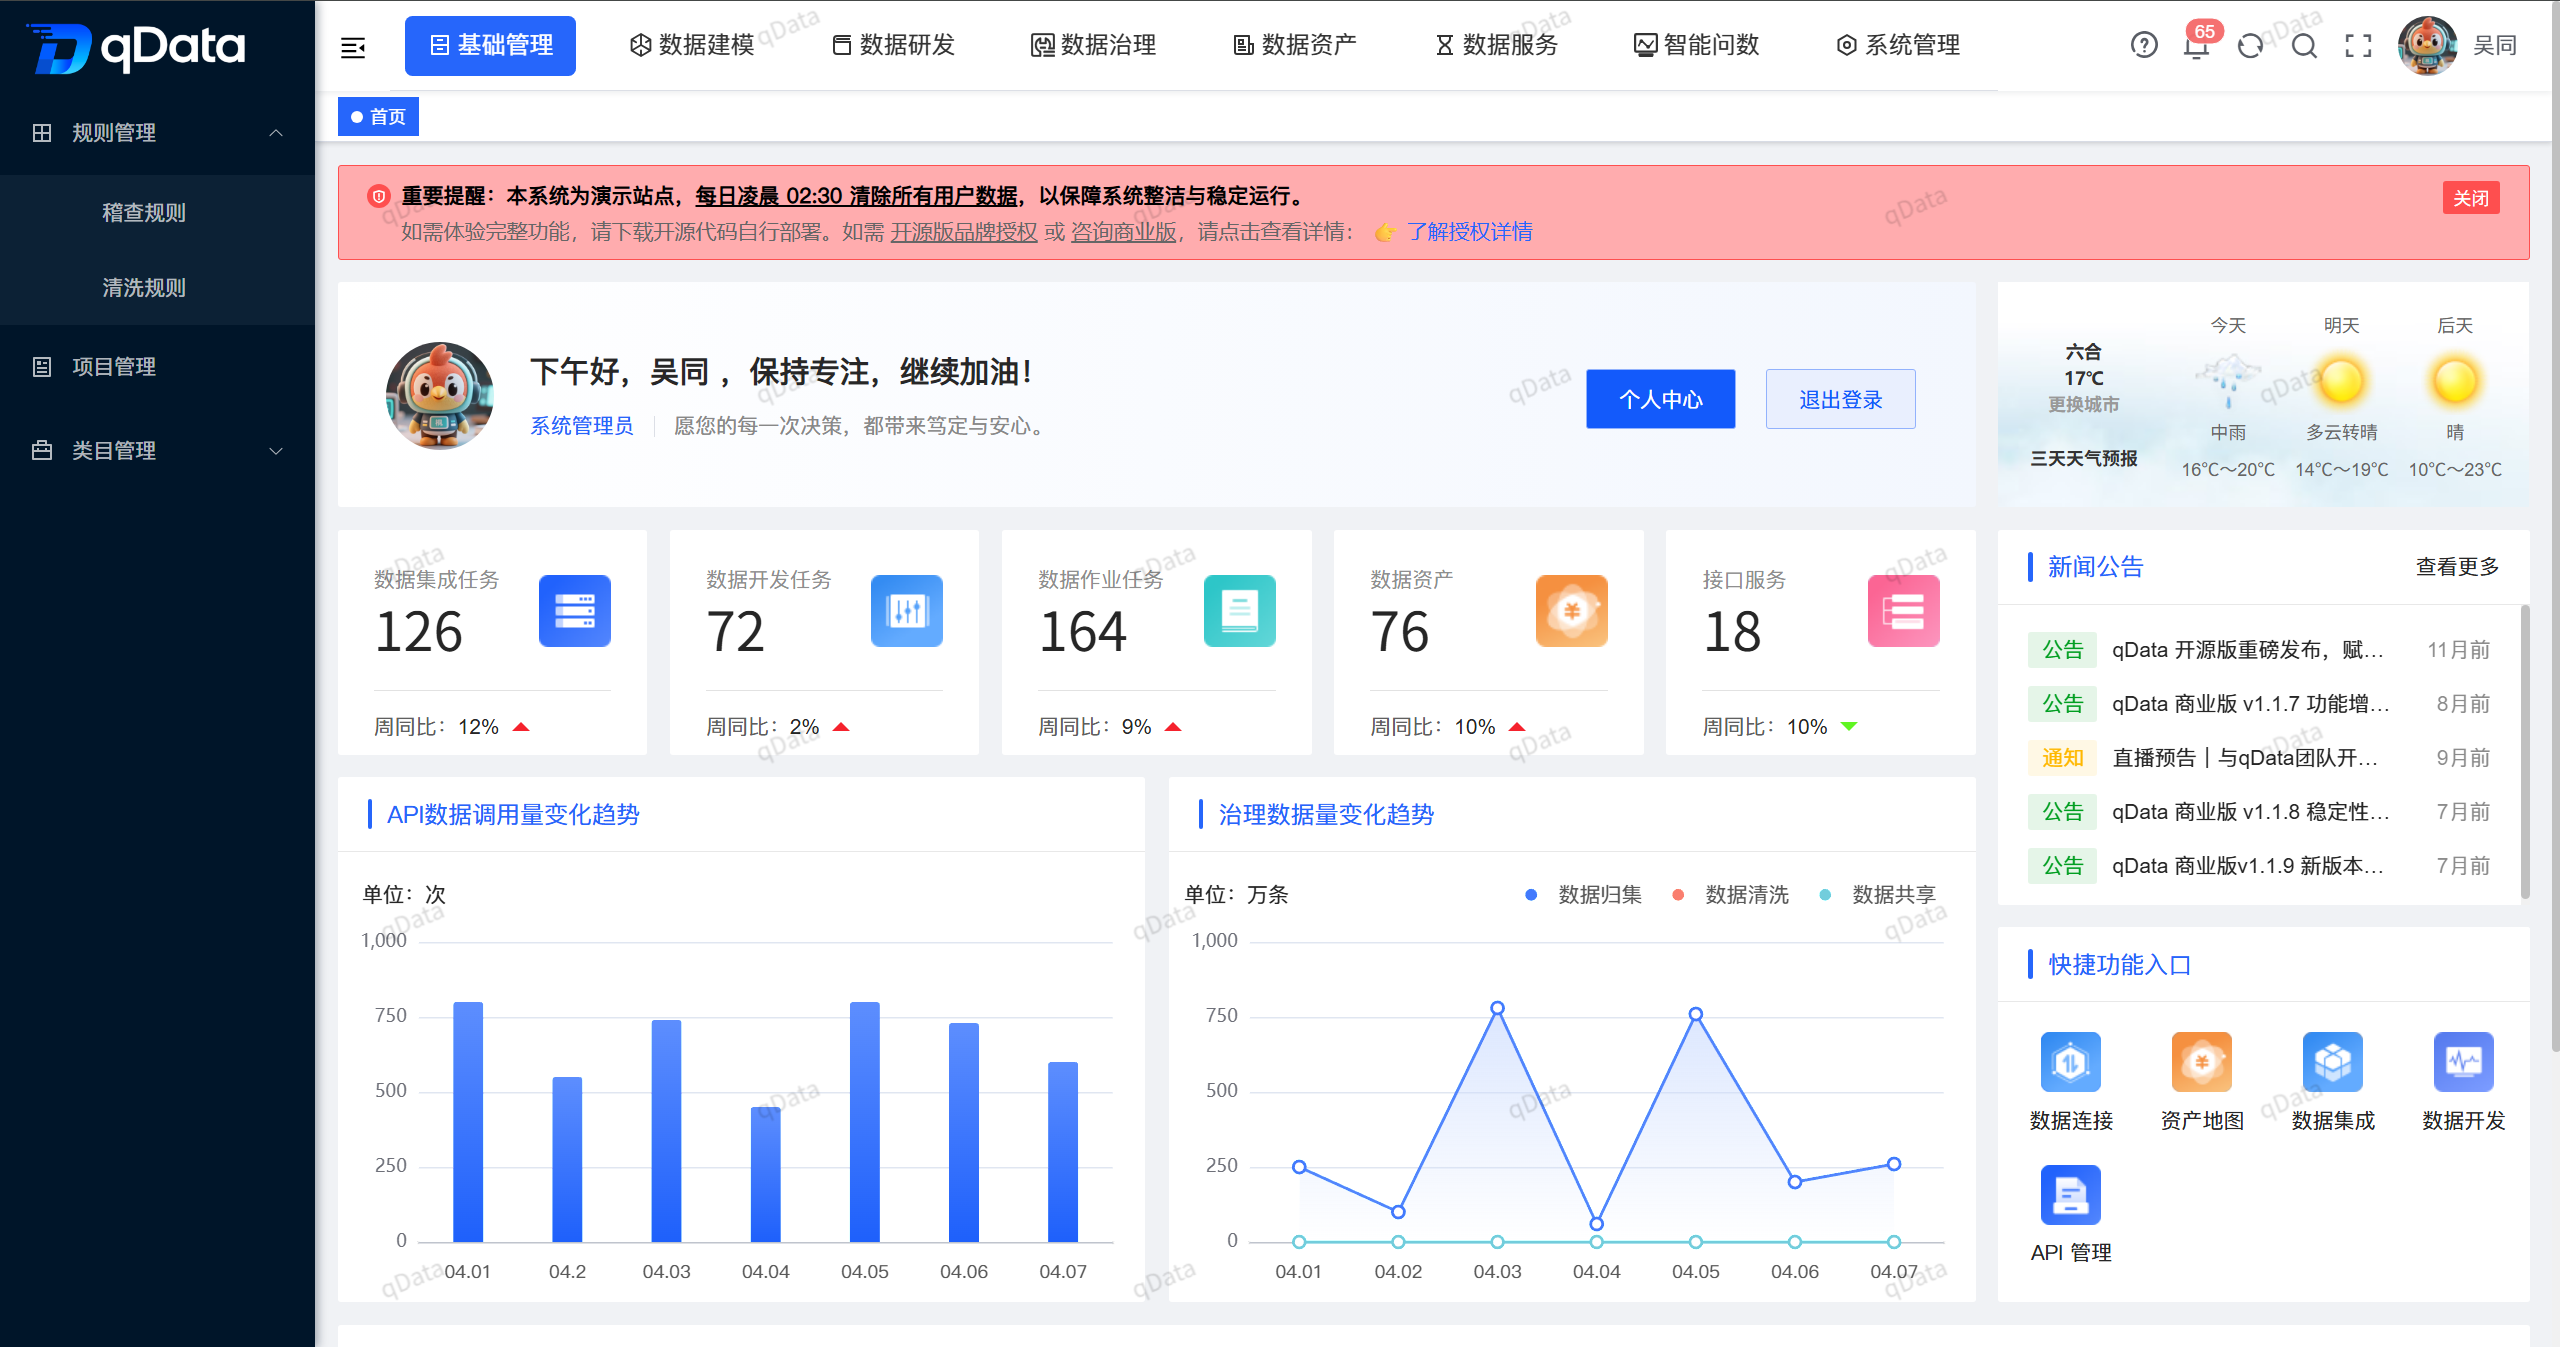
Task: Open 数据连接 shortcut icon
Action: click(2071, 1062)
